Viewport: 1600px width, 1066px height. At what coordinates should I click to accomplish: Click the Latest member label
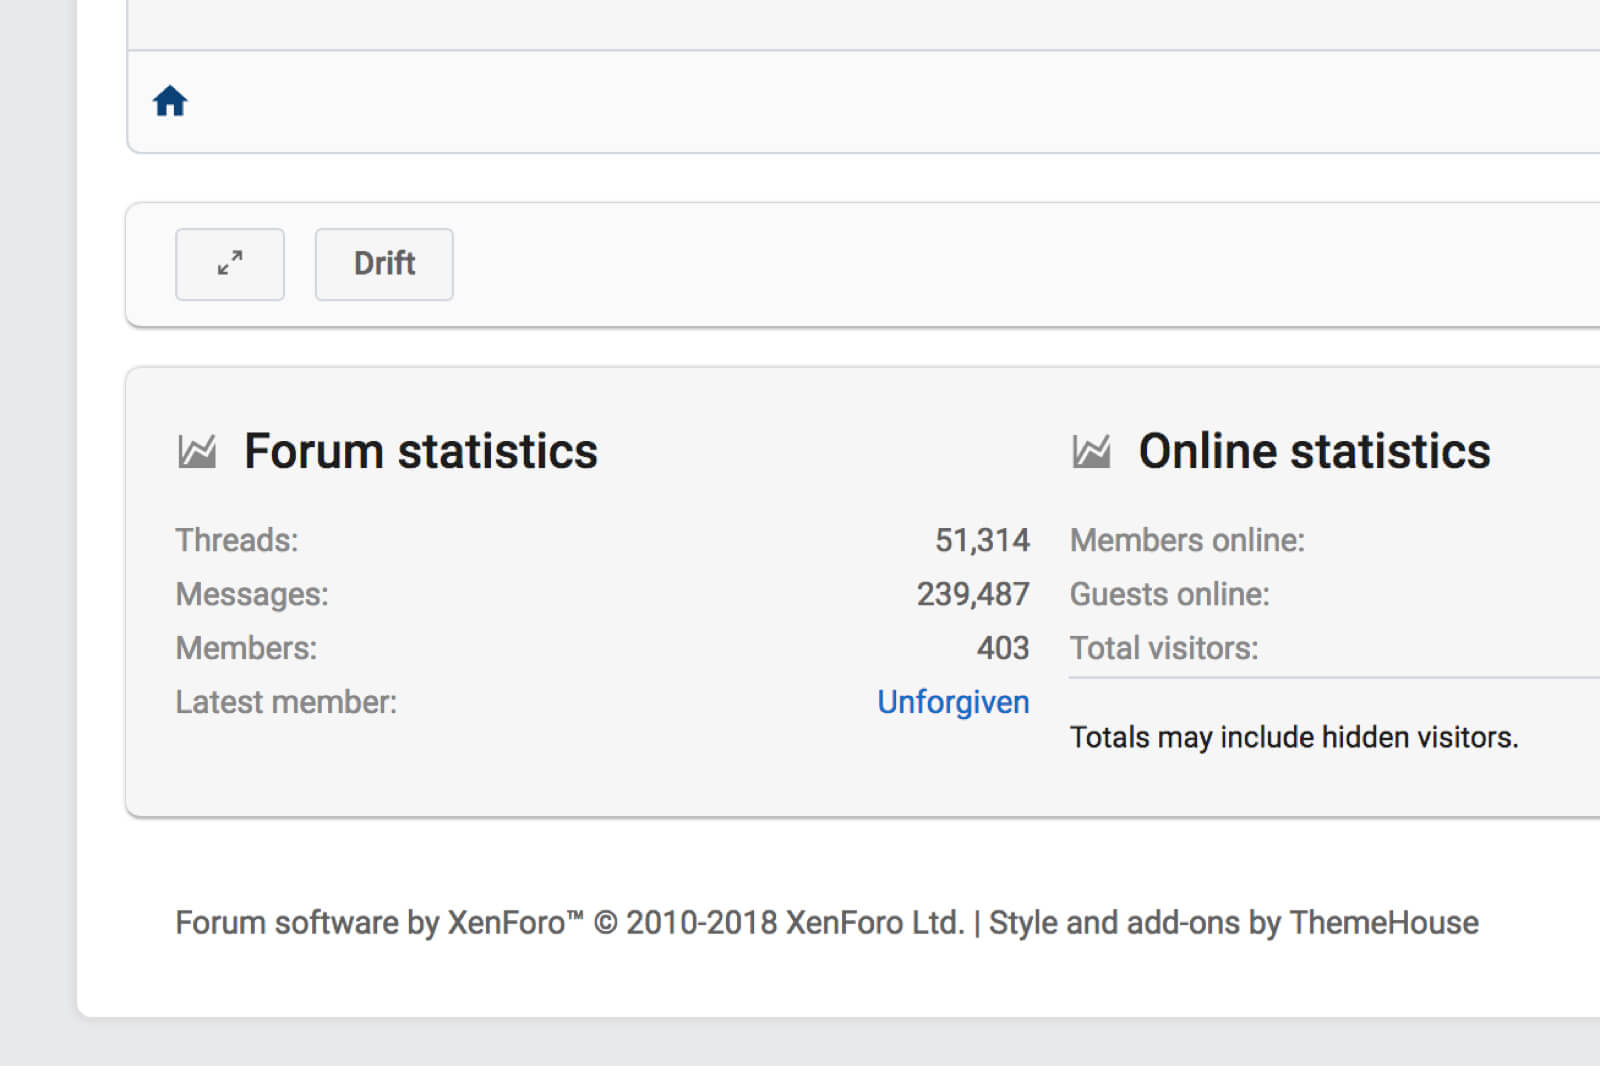click(286, 702)
